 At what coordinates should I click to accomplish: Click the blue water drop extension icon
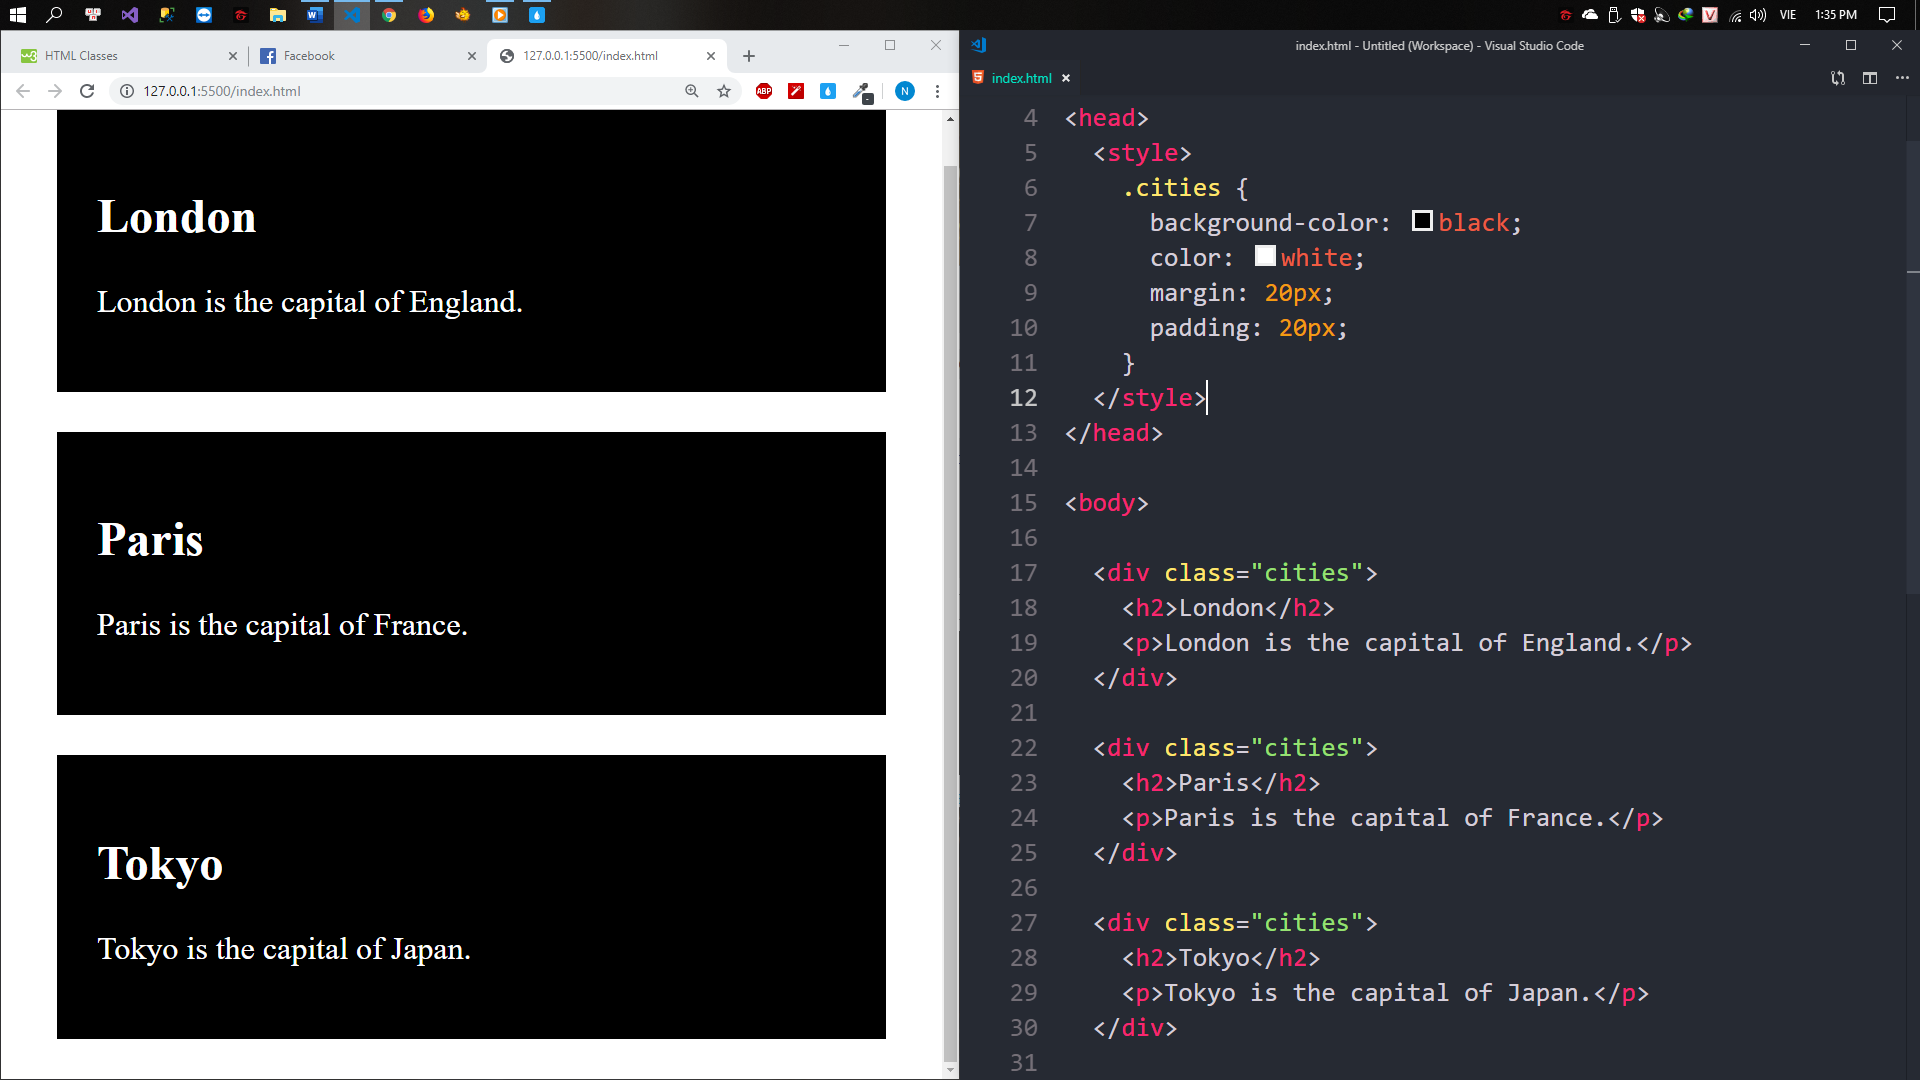tap(828, 91)
